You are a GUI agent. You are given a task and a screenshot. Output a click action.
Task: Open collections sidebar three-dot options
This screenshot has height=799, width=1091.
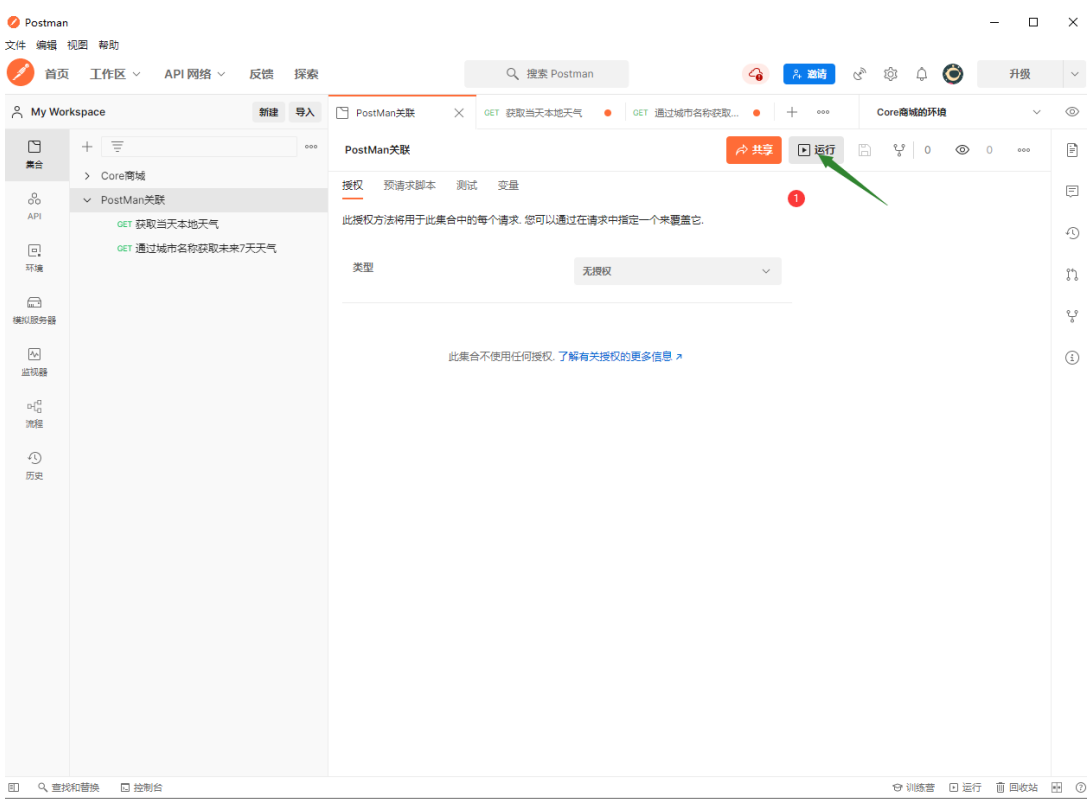coord(311,146)
